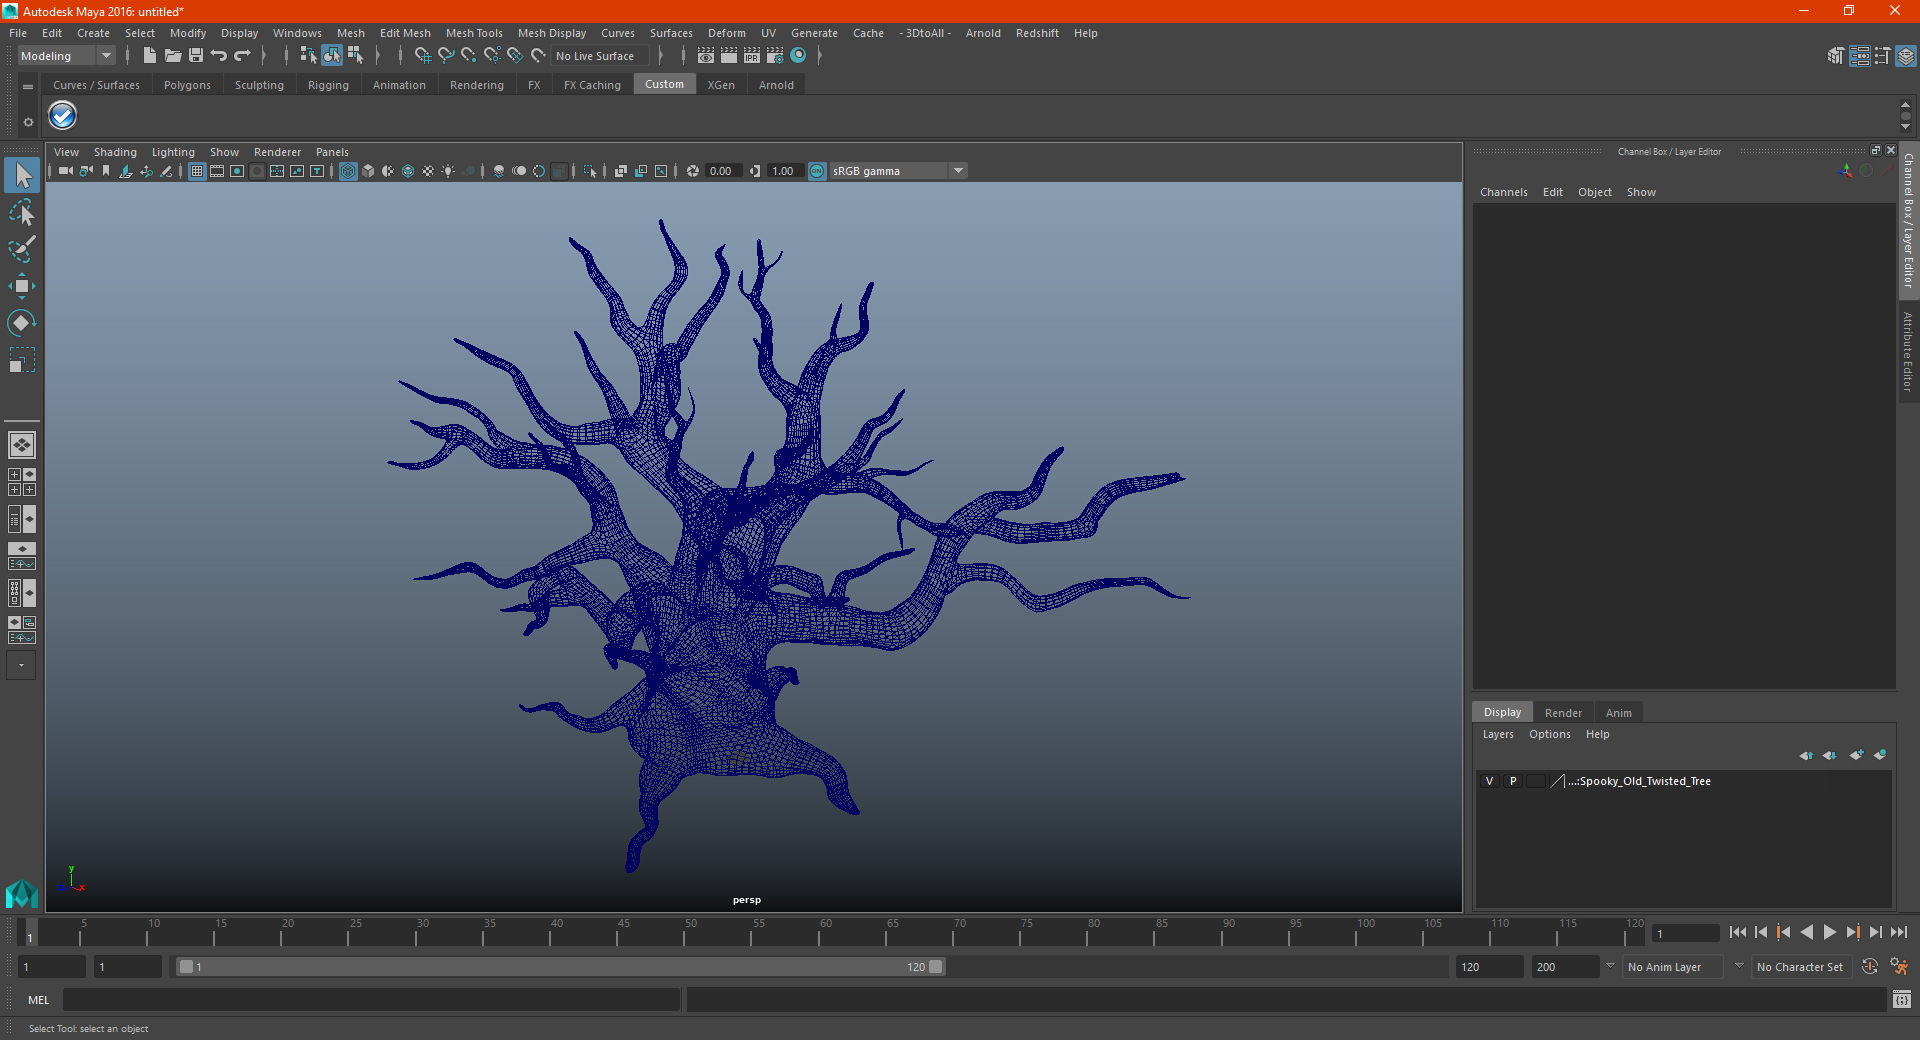Open the Modeling menu set dropdown

67,56
